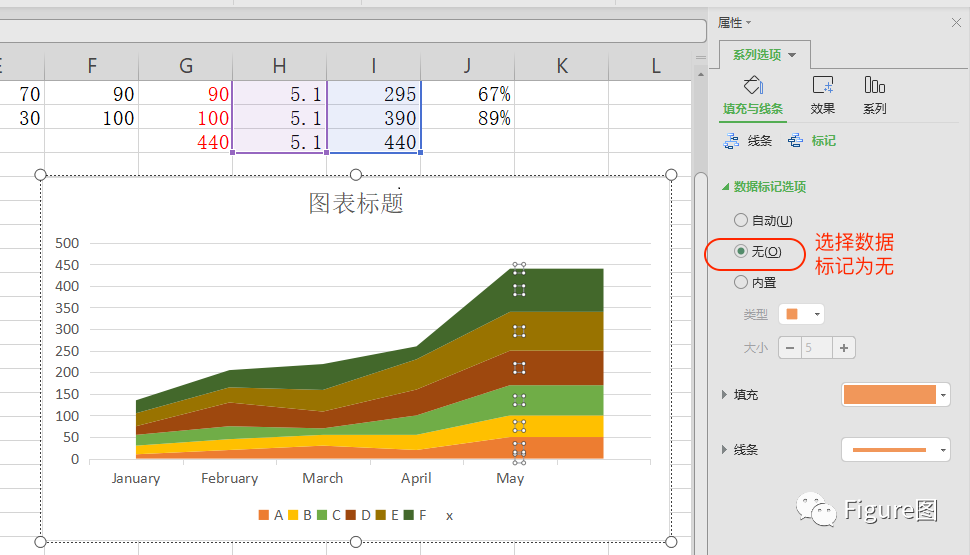The width and height of the screenshot is (970, 555).
Task: Click legend entry C
Action: pyautogui.click(x=329, y=515)
